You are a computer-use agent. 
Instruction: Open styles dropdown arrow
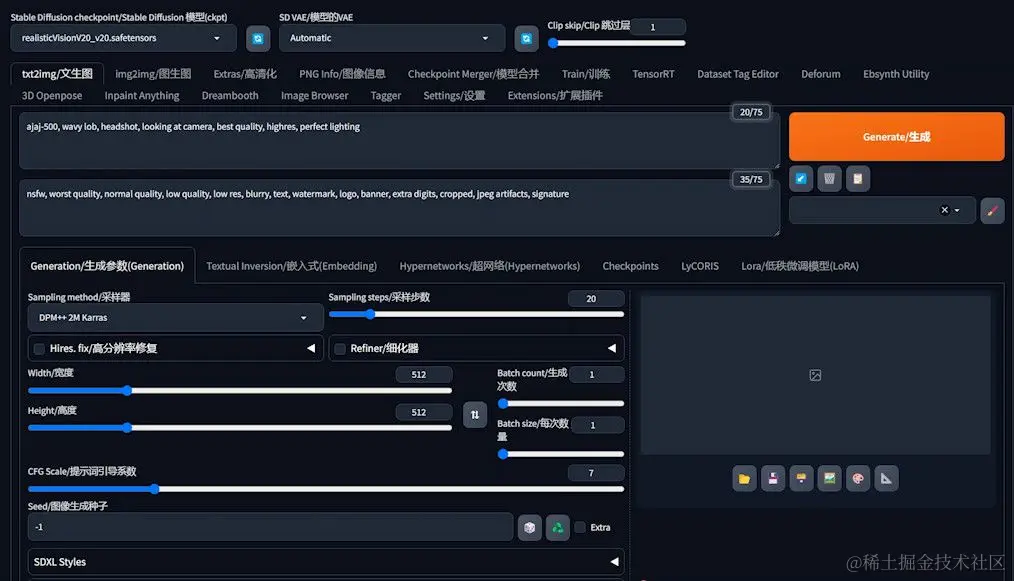point(957,210)
